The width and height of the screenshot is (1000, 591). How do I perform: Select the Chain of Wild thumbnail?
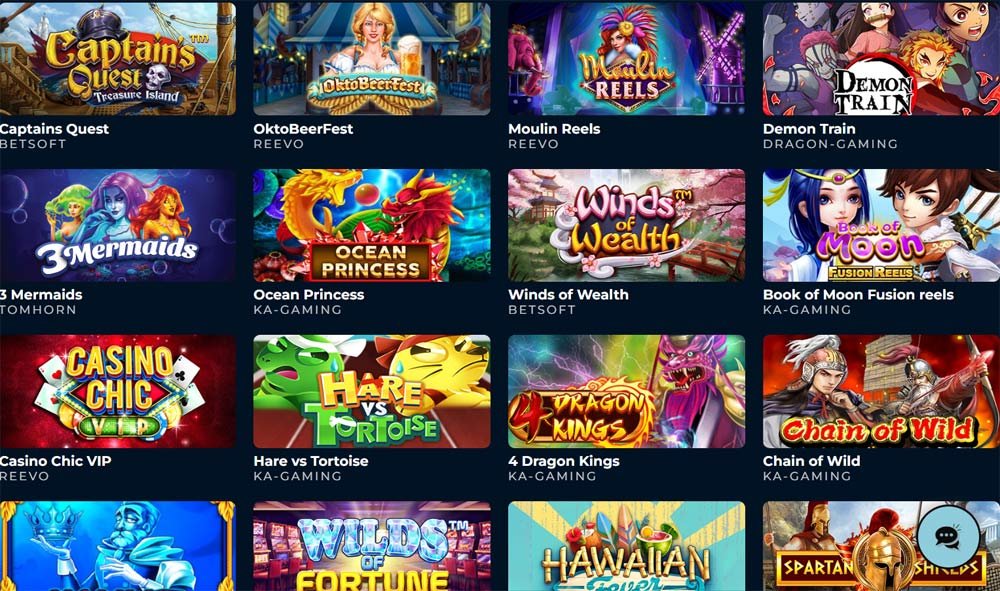(x=881, y=391)
